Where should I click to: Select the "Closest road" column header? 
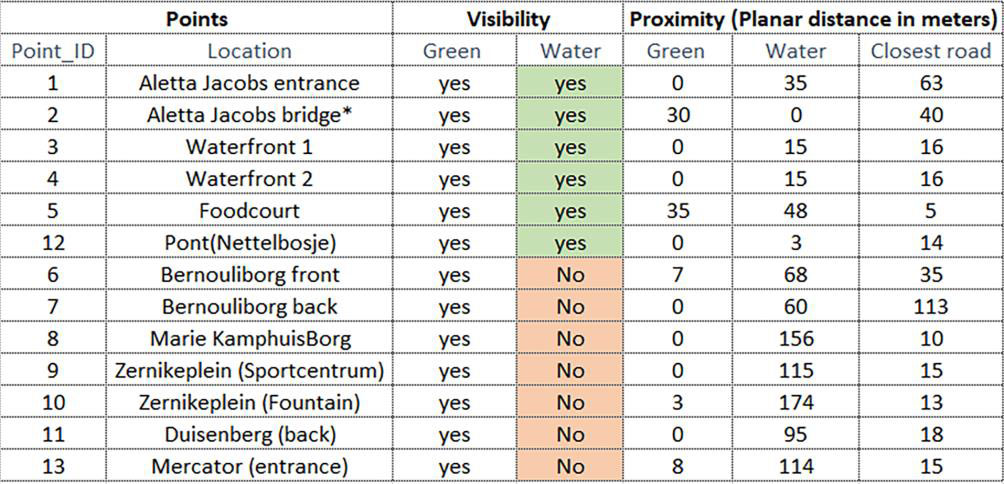coord(930,51)
